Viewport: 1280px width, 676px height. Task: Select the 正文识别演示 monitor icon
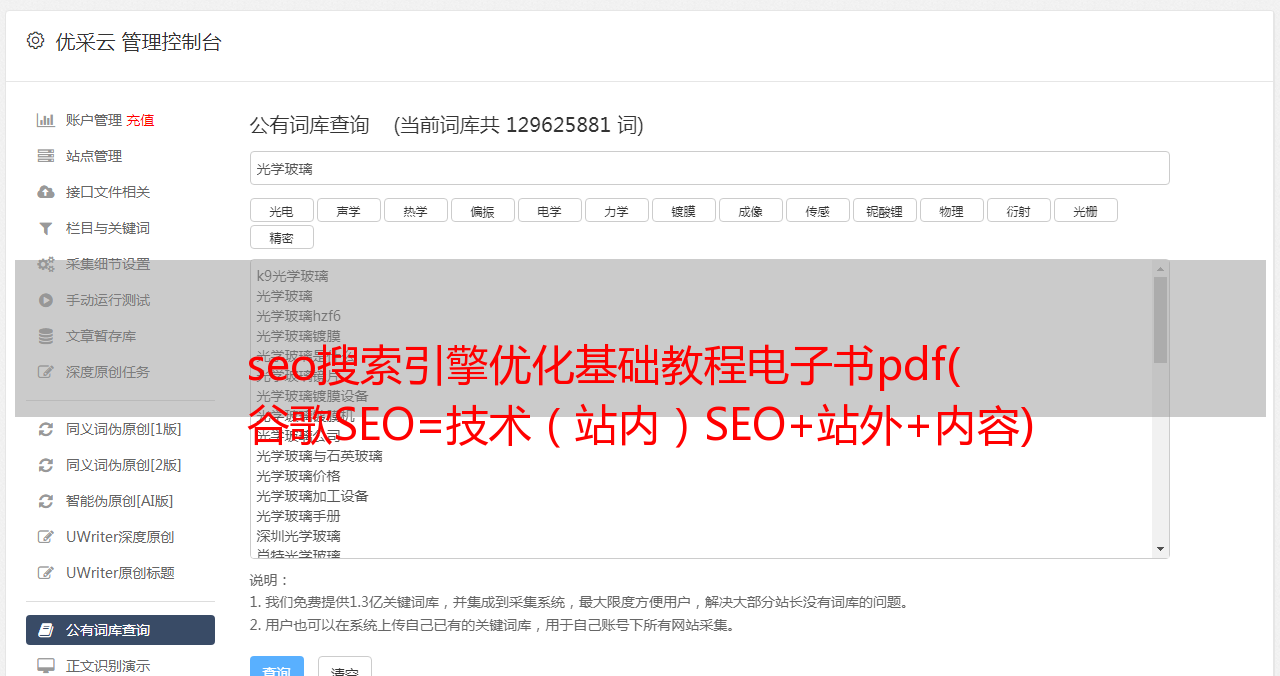coord(46,666)
